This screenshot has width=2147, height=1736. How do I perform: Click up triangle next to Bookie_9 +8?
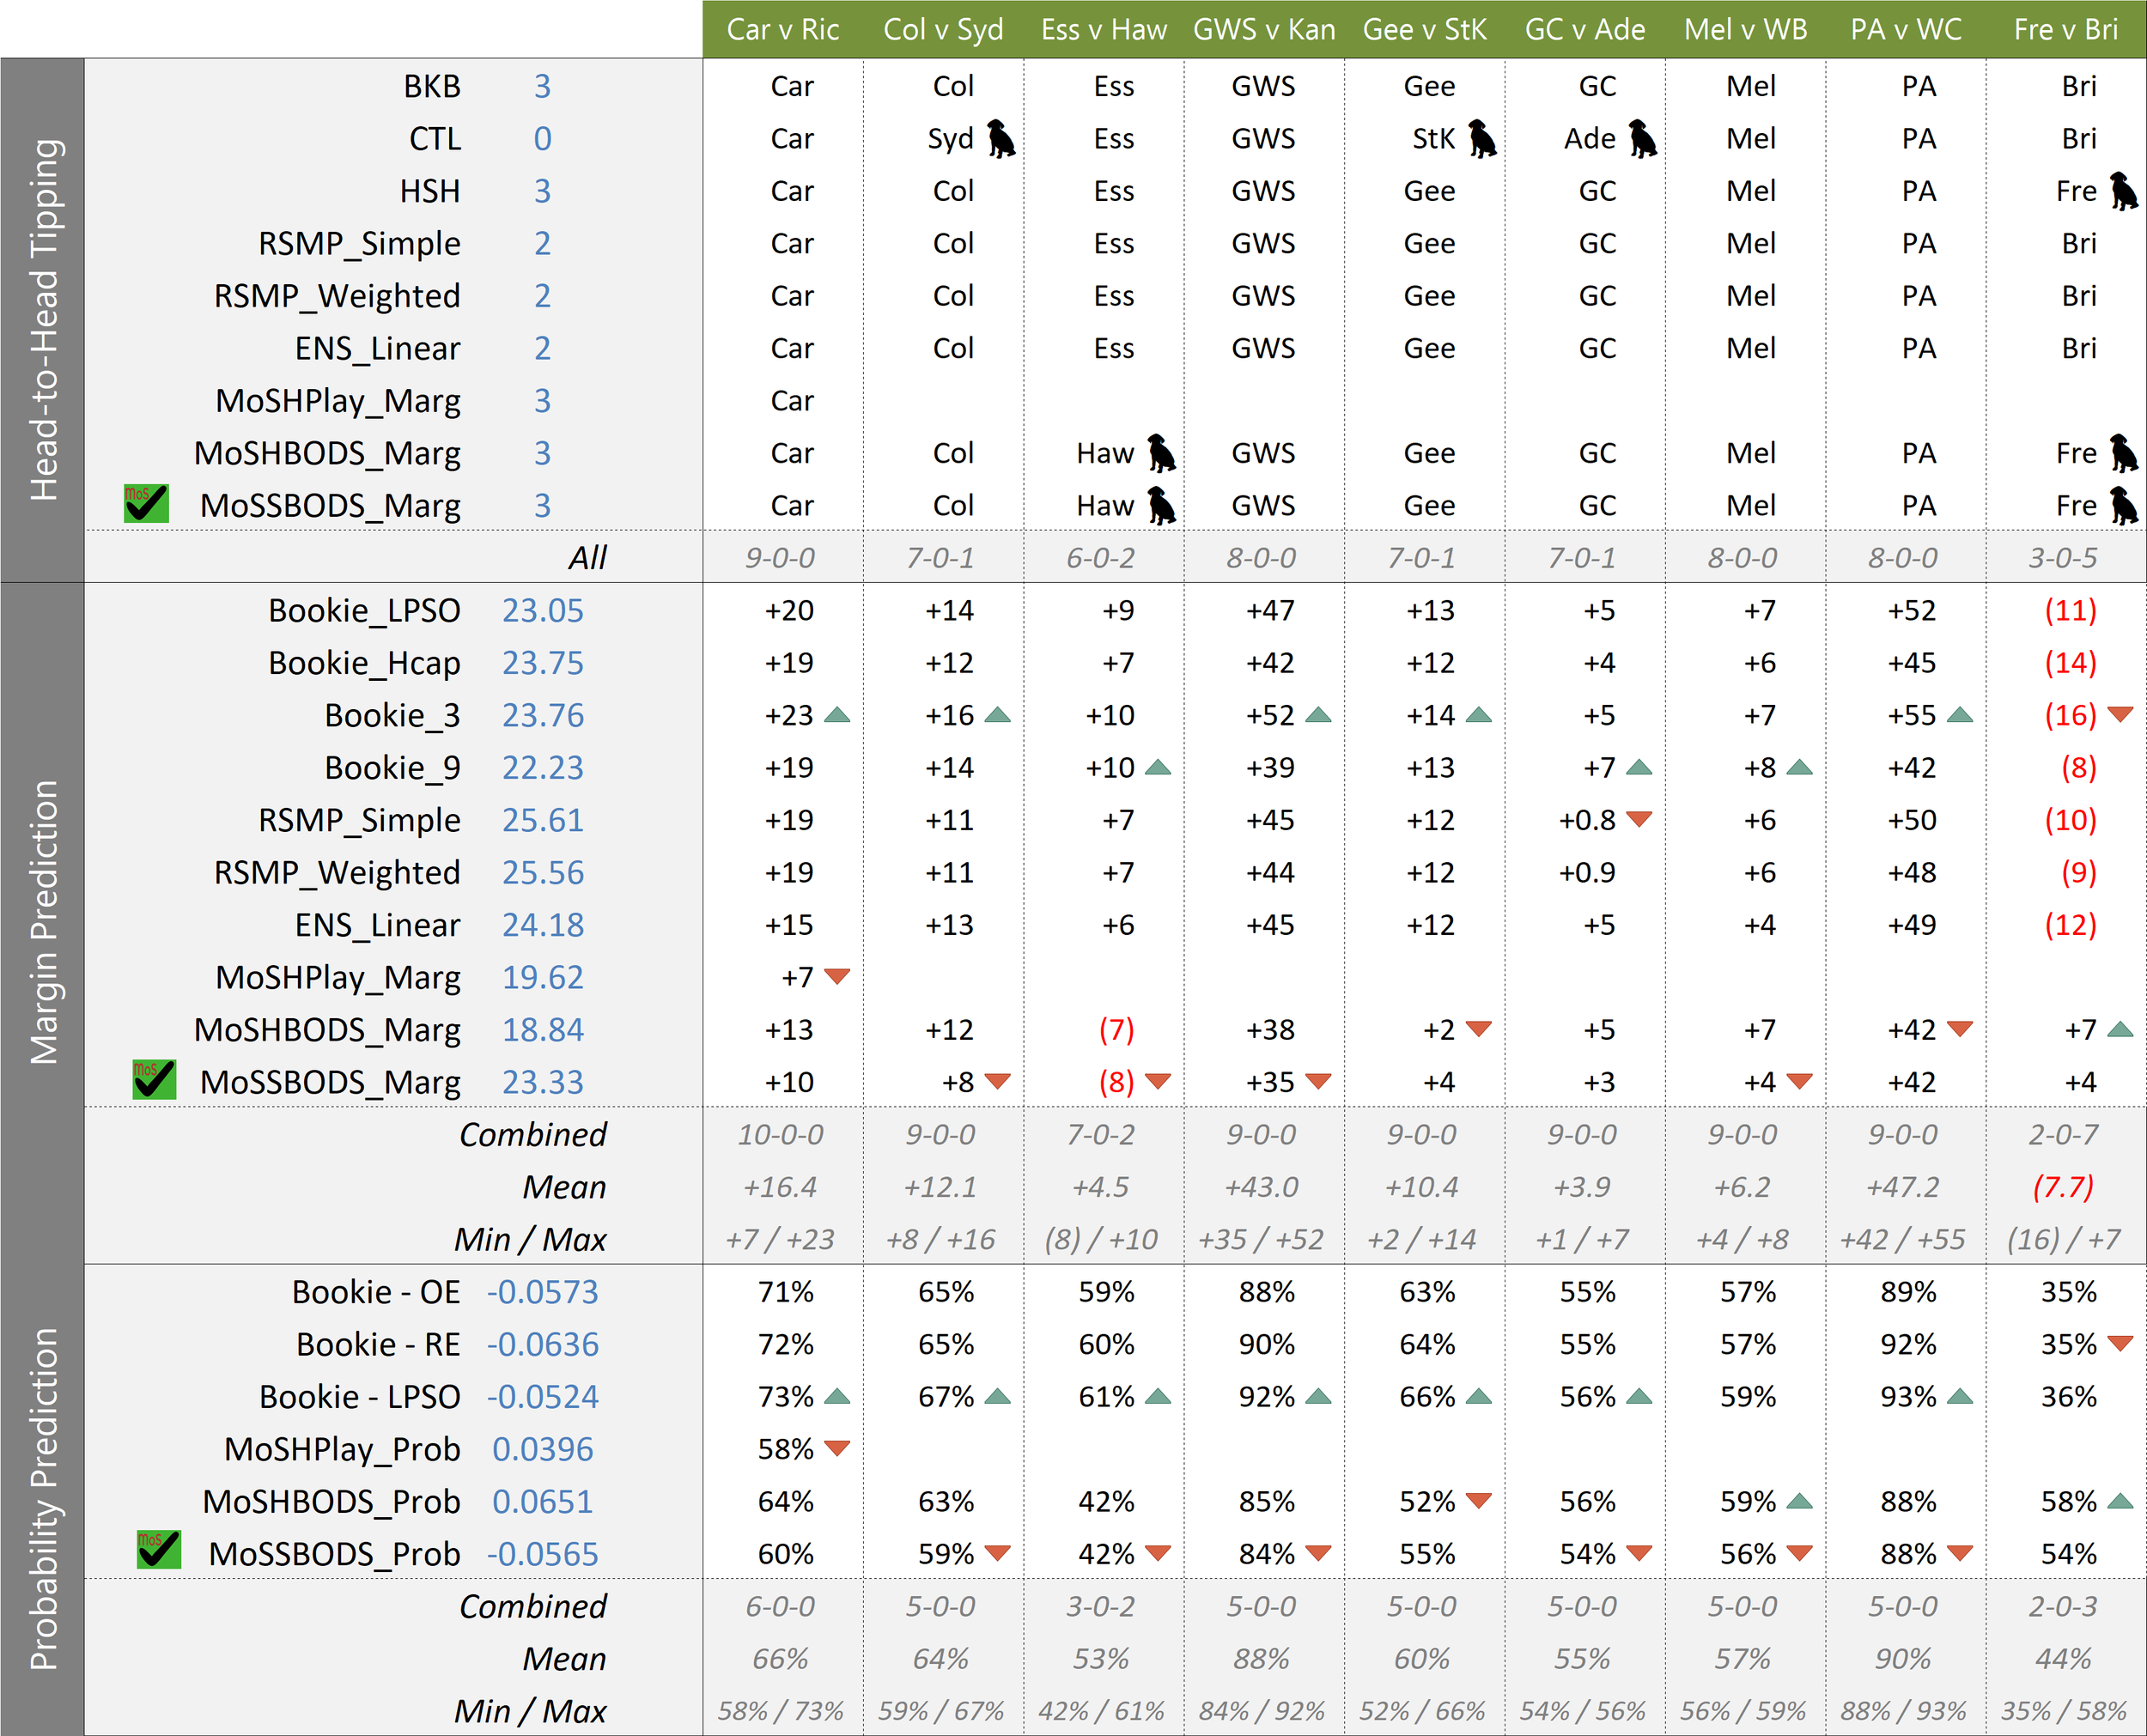click(x=1800, y=767)
